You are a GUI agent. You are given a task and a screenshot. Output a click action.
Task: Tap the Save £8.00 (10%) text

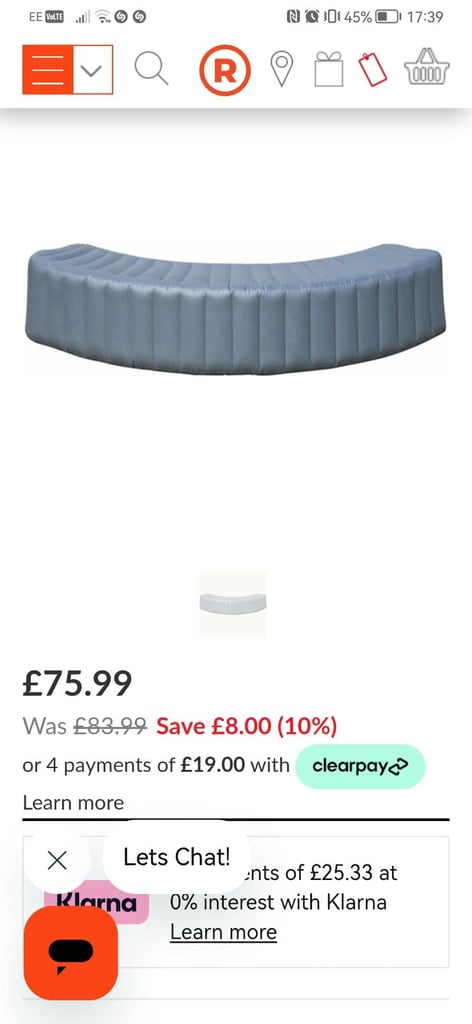247,726
